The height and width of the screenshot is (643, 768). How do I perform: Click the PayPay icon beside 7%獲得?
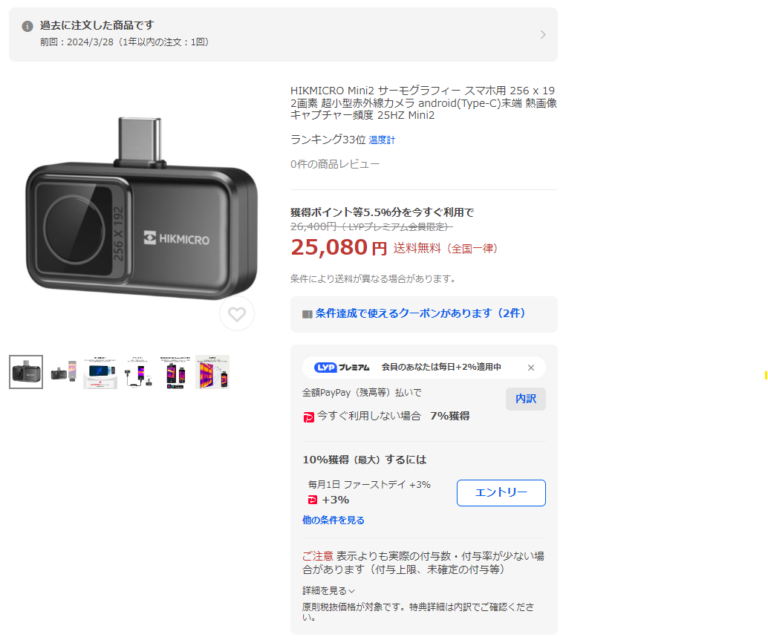click(309, 417)
